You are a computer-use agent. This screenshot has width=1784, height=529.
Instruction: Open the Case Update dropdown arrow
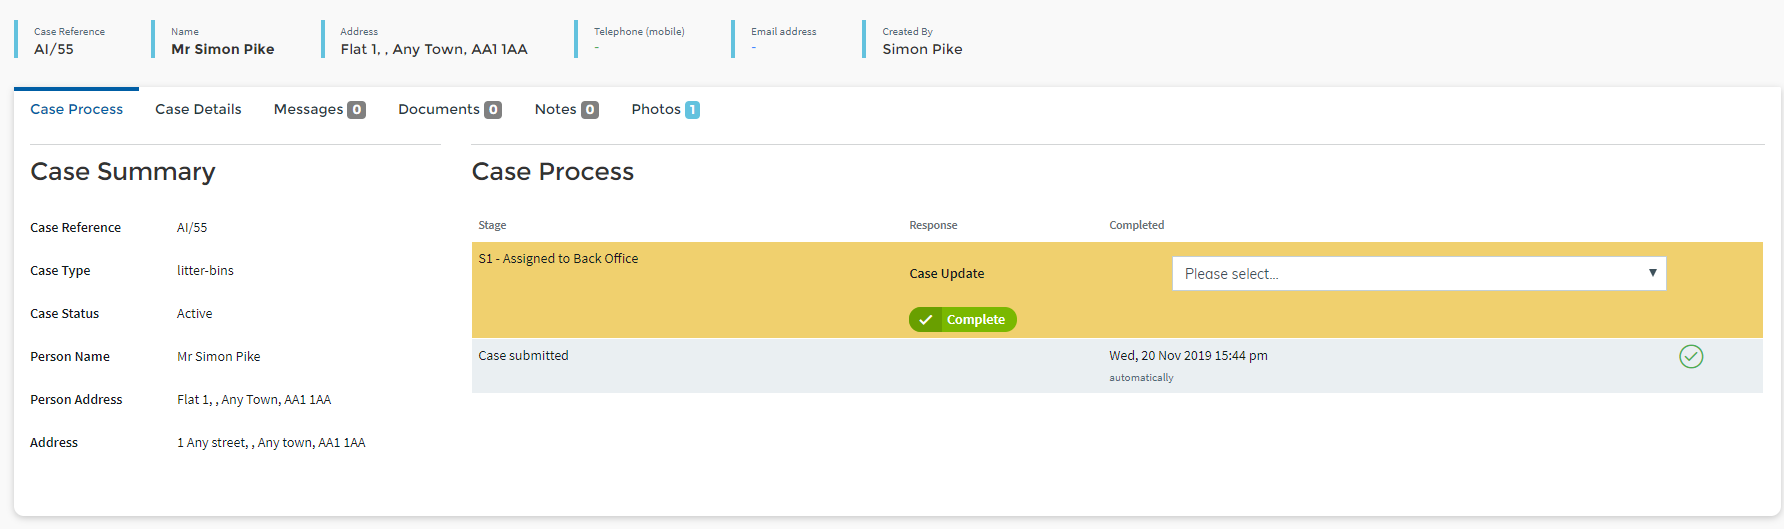click(x=1652, y=273)
